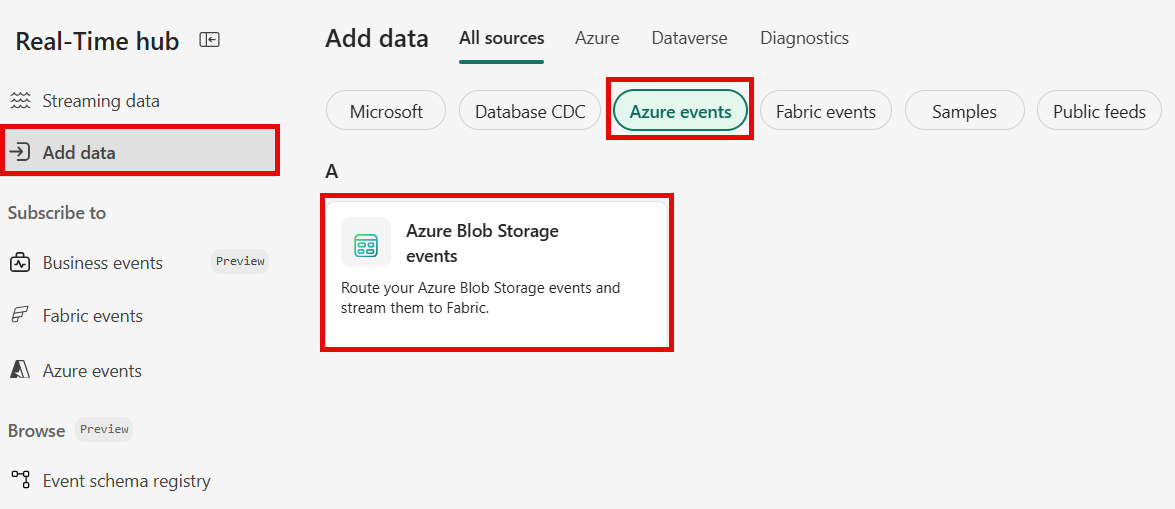Deselect the Azure events filter chip
The image size is (1175, 509).
[x=680, y=112]
